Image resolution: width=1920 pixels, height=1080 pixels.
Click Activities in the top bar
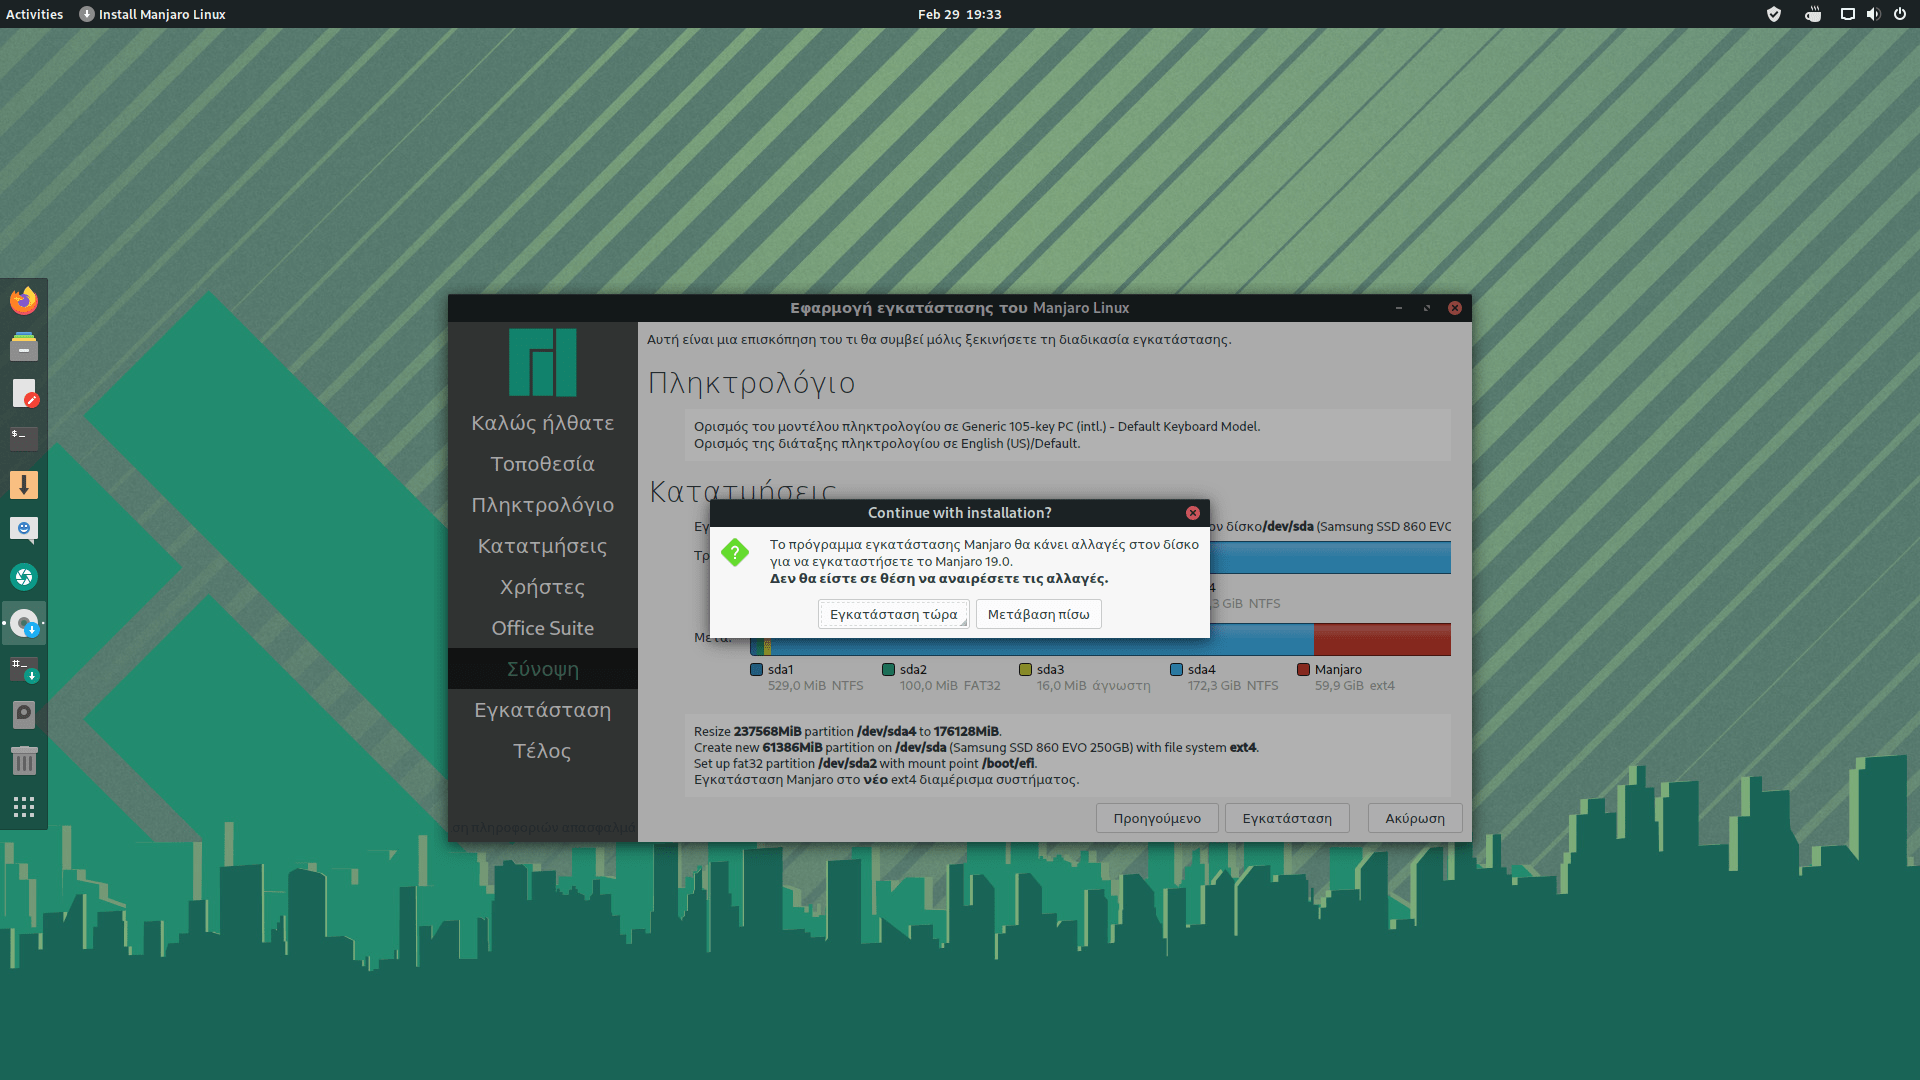[x=34, y=14]
